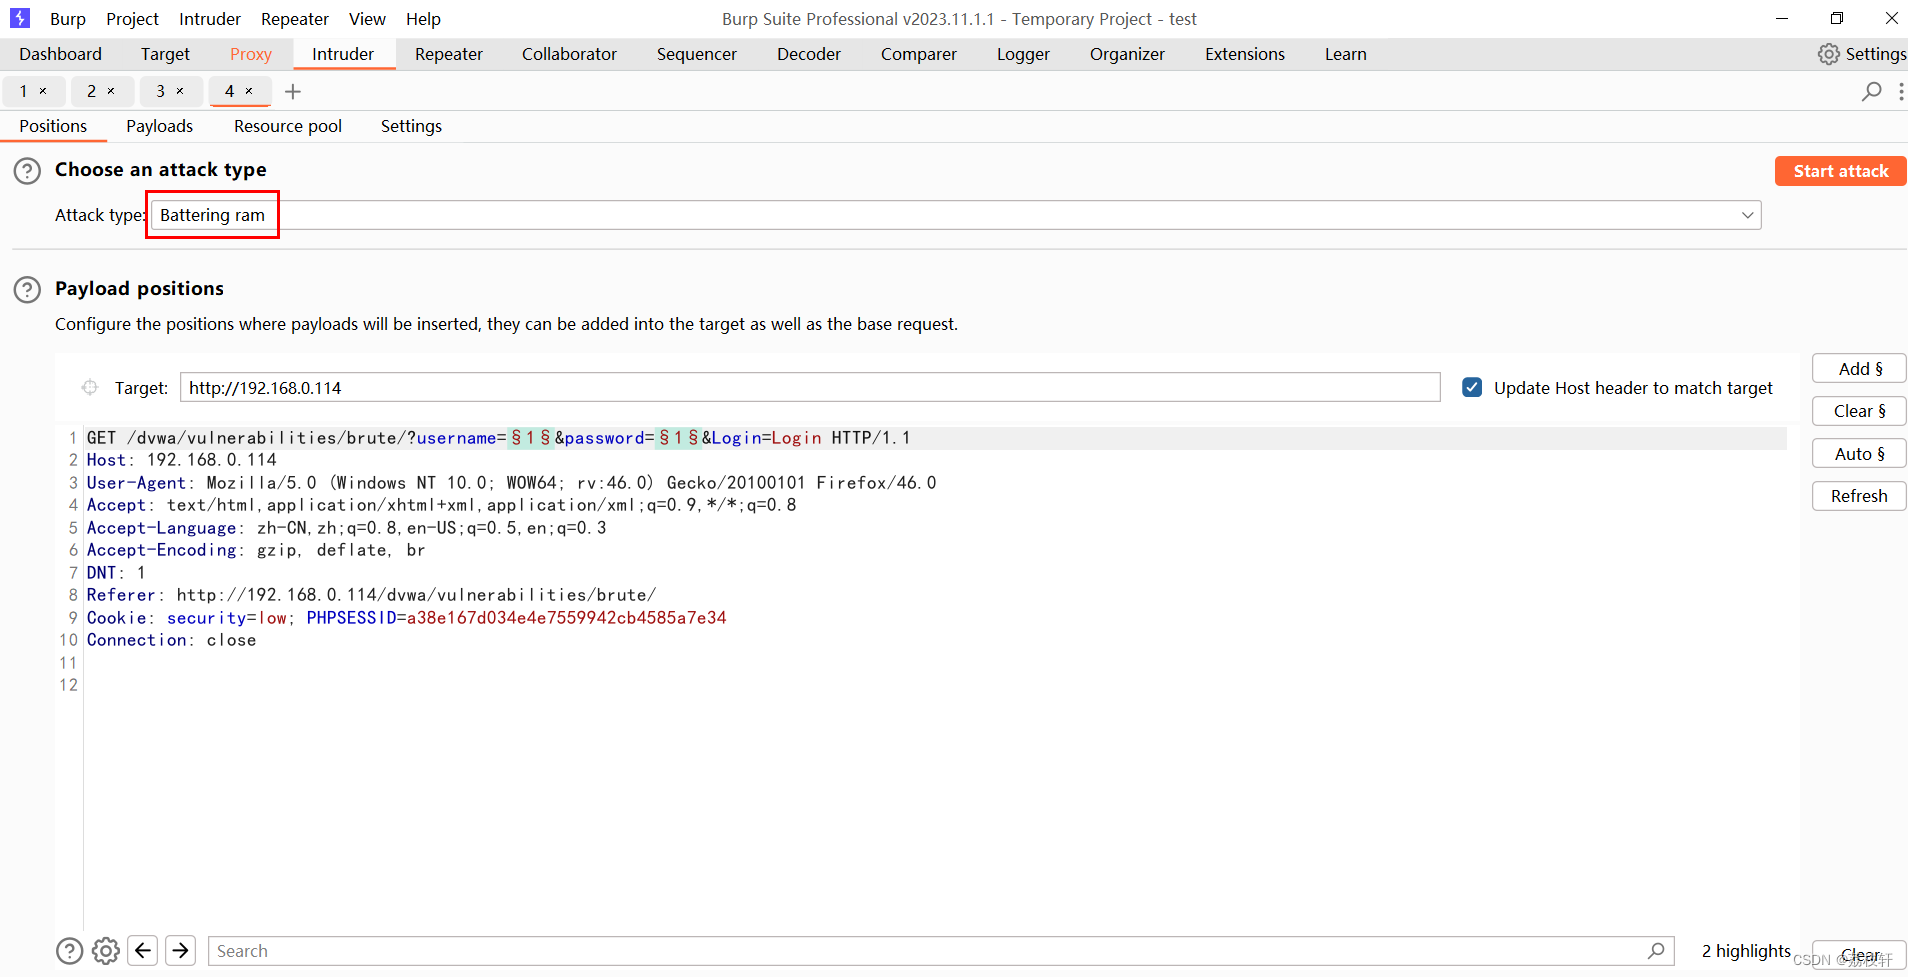Screen dimensions: 1908x977
Task: Open the Help menu
Action: [x=423, y=19]
